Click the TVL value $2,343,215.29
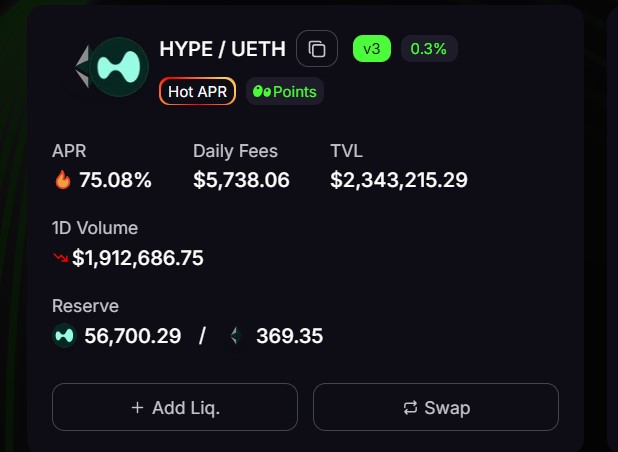 pyautogui.click(x=399, y=180)
